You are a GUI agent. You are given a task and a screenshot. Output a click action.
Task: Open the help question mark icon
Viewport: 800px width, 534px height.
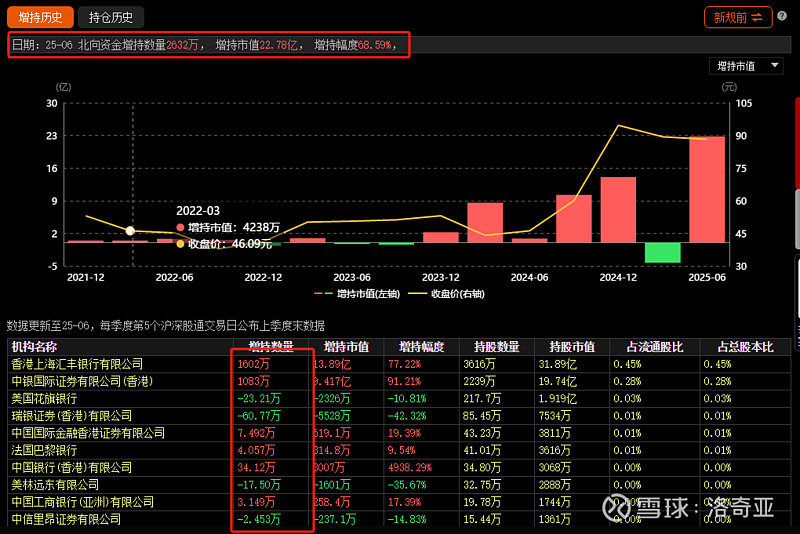point(782,16)
